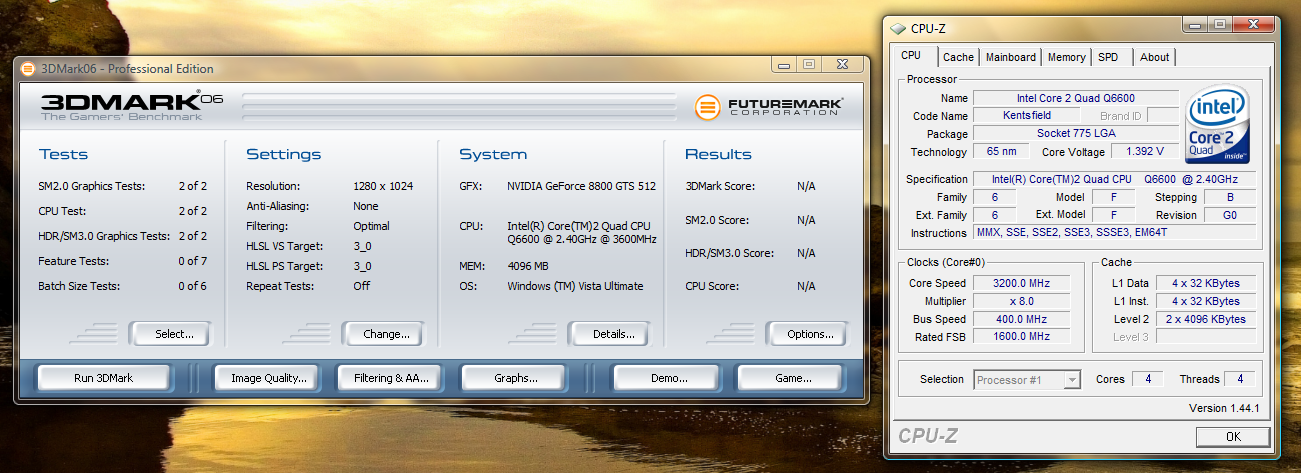The width and height of the screenshot is (1301, 473).
Task: Minimize the CPU-Z window
Action: 1195,25
